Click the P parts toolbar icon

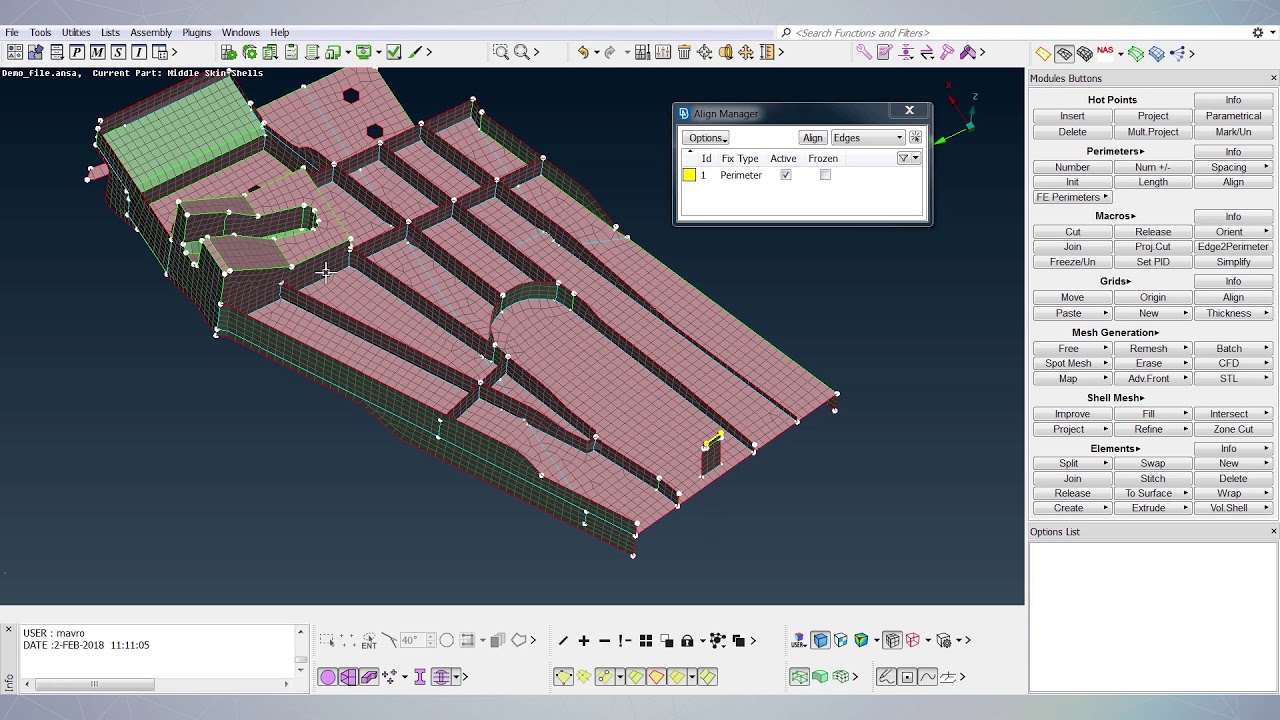click(76, 52)
